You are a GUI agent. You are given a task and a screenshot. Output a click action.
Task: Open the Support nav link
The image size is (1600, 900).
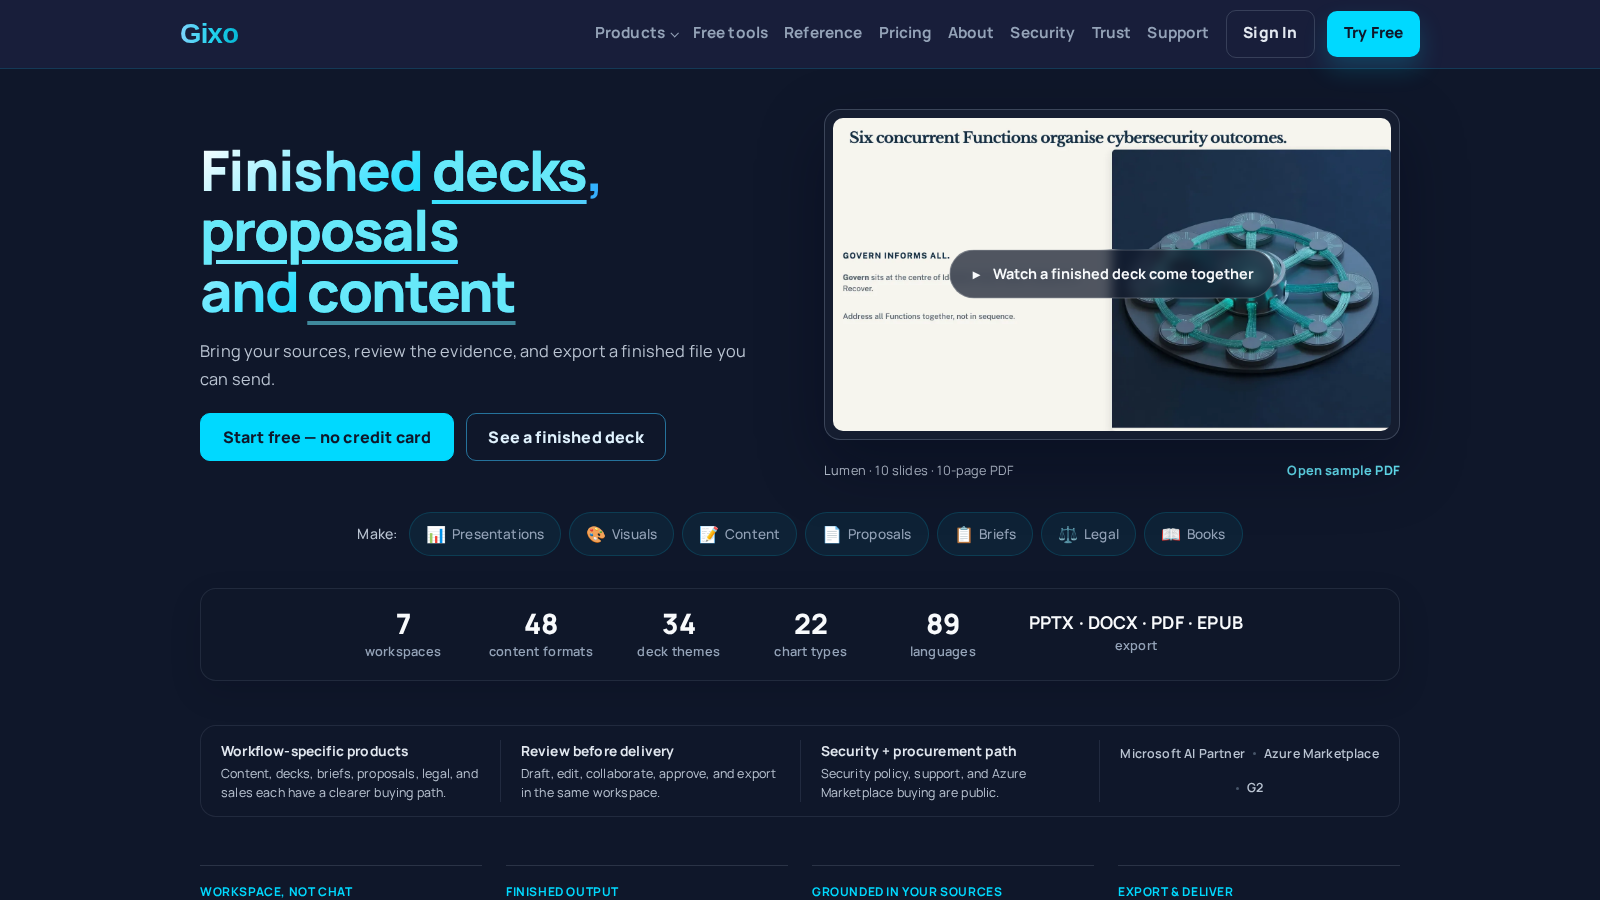tap(1177, 33)
